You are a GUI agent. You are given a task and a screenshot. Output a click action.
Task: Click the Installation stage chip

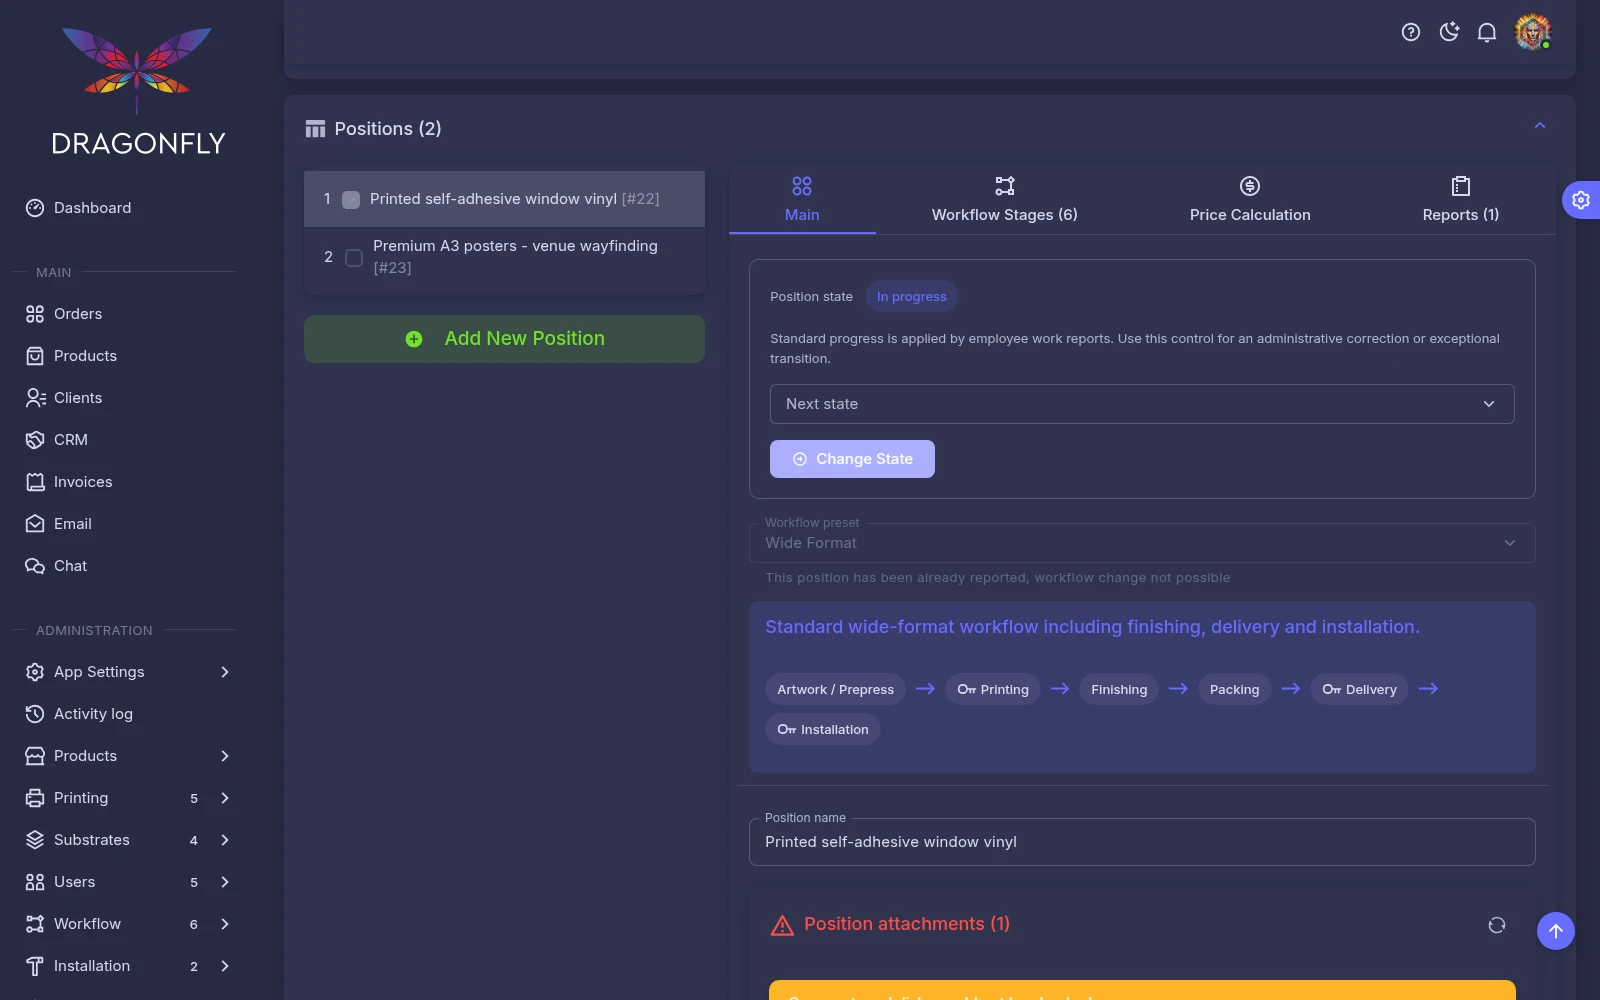(x=823, y=729)
